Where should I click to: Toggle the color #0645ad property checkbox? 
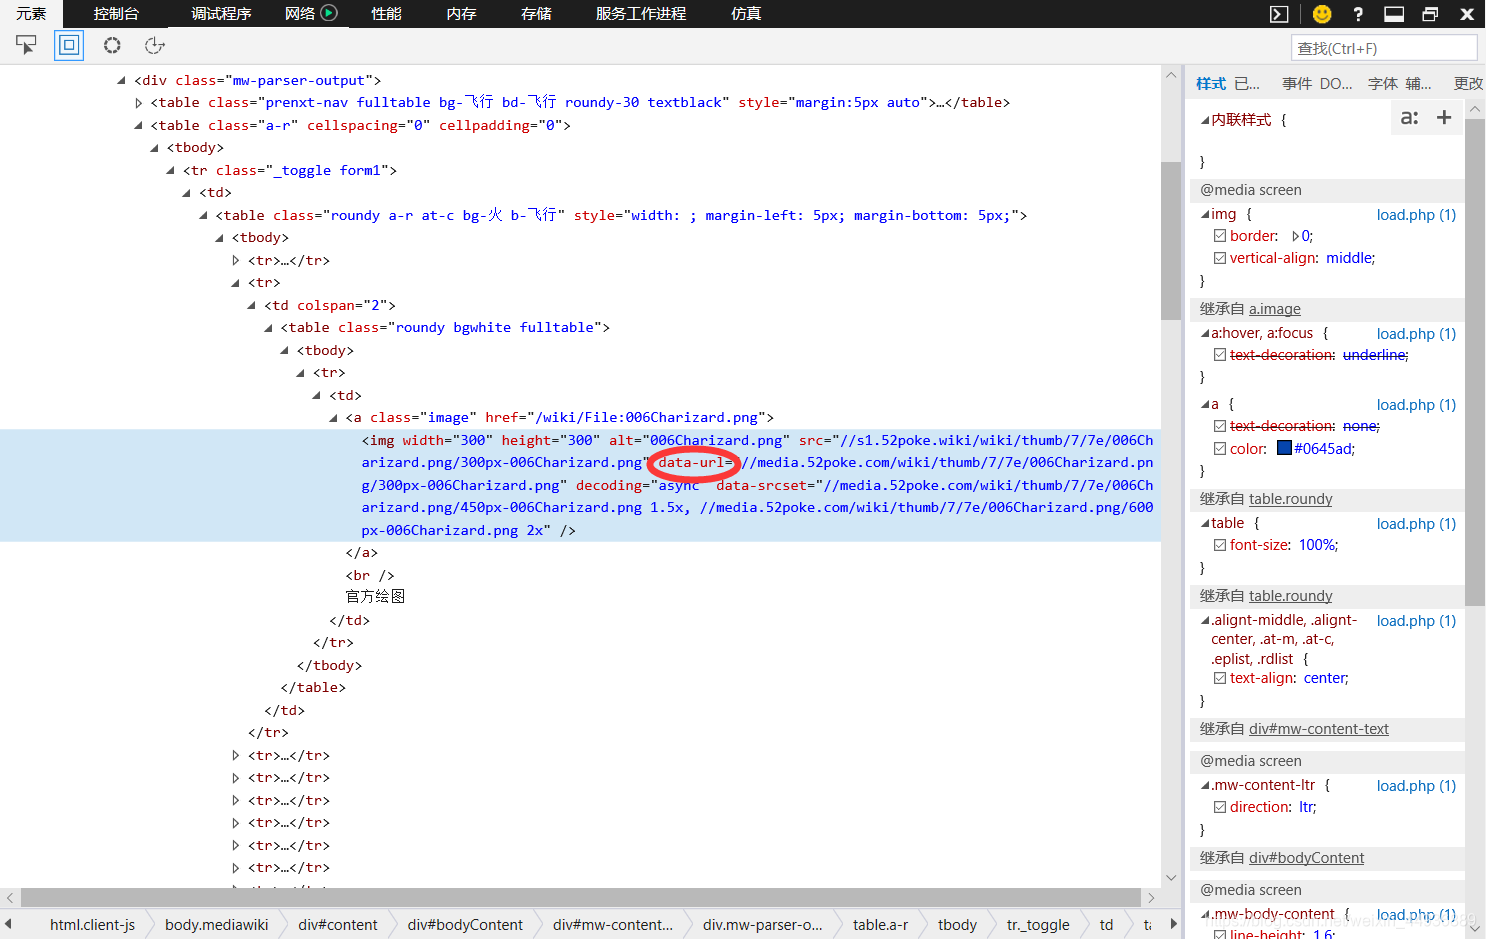pyautogui.click(x=1220, y=449)
